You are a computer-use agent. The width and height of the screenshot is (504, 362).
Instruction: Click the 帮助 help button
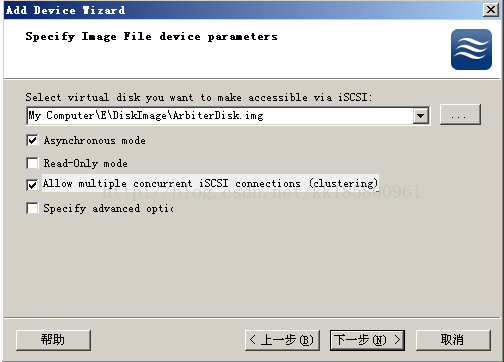click(53, 340)
